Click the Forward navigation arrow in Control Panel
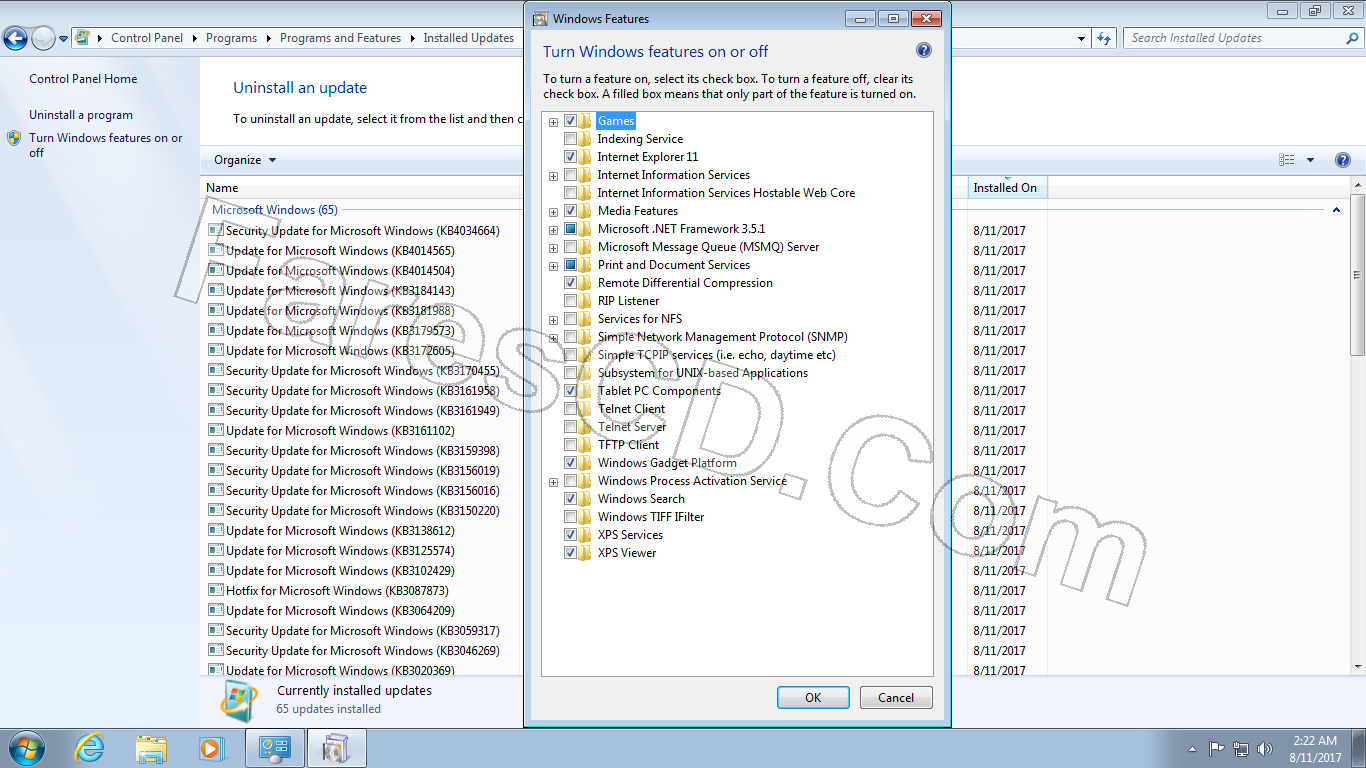This screenshot has height=768, width=1366. click(x=43, y=39)
